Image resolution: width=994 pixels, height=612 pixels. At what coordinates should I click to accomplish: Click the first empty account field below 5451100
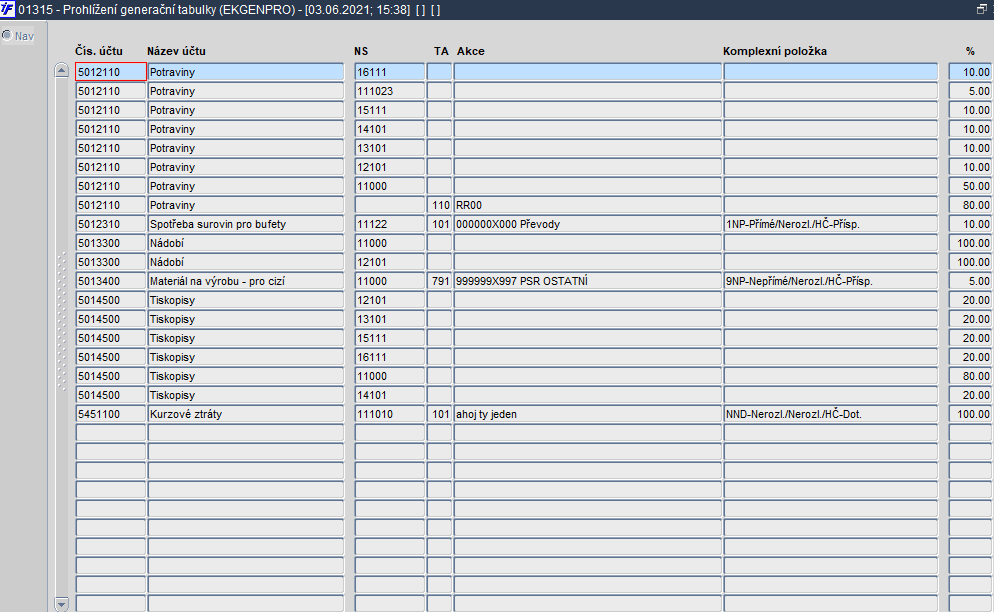(111, 433)
